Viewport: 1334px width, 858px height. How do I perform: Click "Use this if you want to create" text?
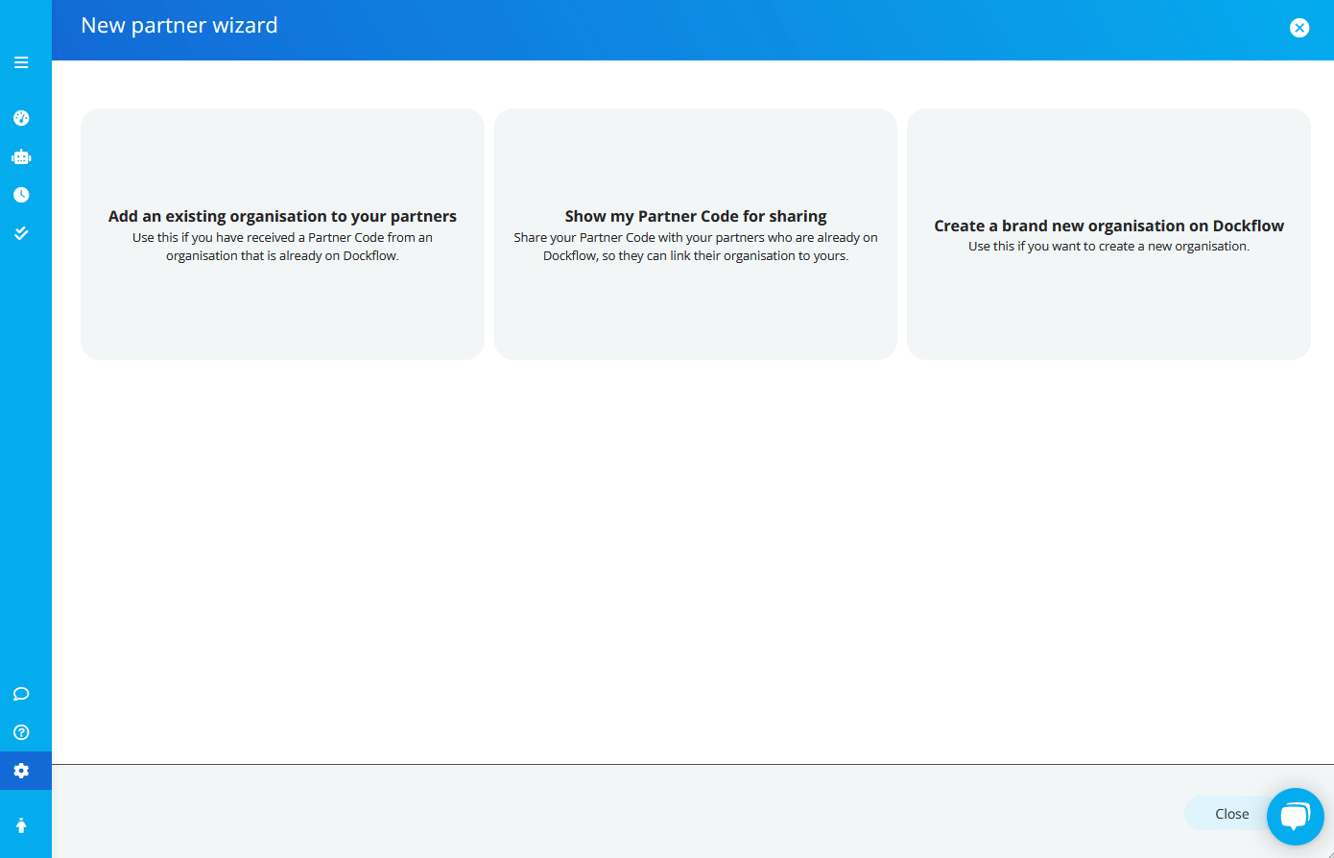[x=1108, y=246]
